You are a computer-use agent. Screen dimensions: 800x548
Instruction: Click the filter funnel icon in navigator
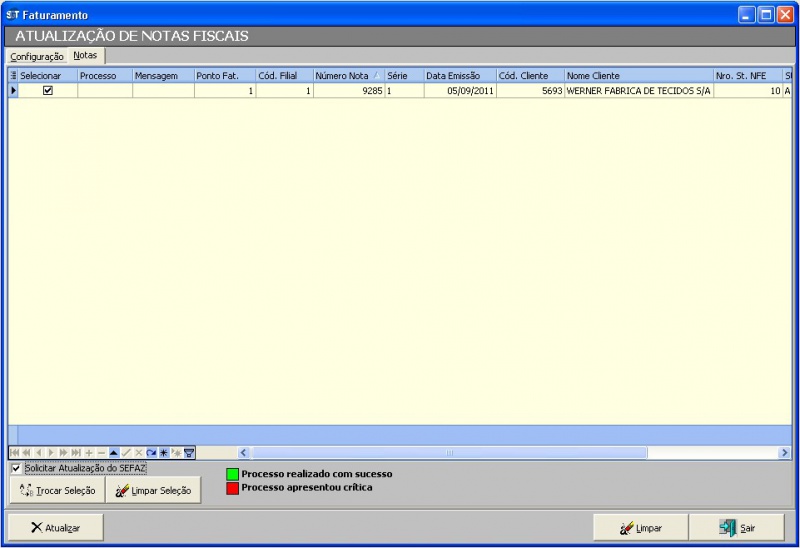click(189, 453)
